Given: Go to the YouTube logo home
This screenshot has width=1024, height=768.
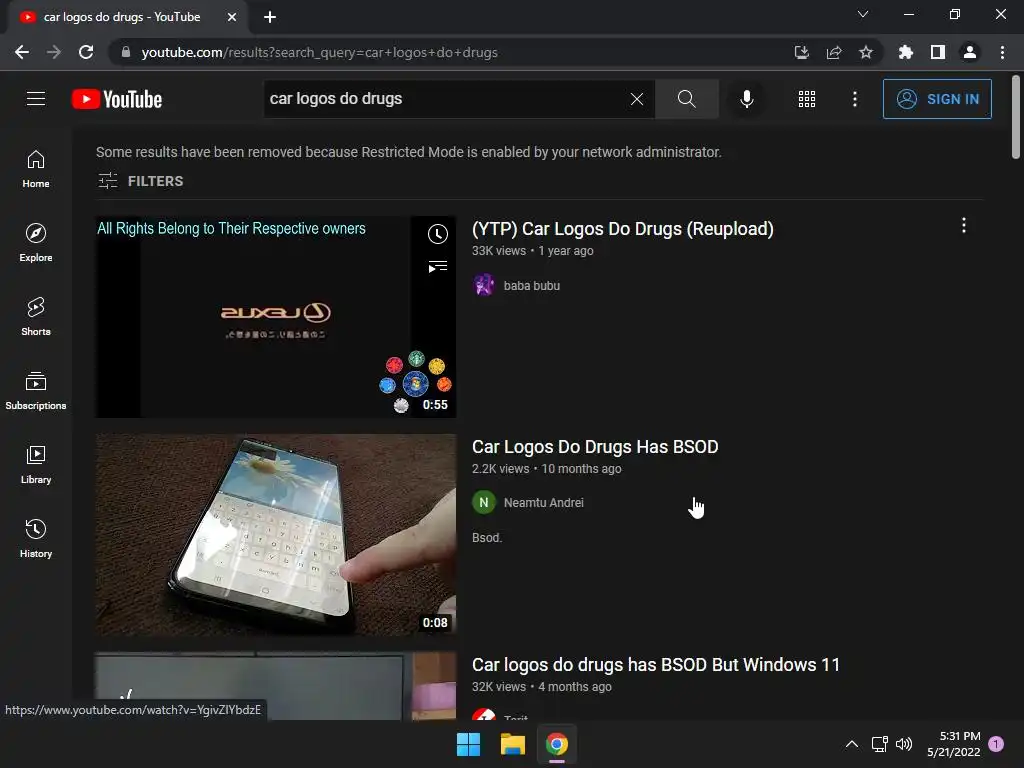Looking at the screenshot, I should point(117,99).
